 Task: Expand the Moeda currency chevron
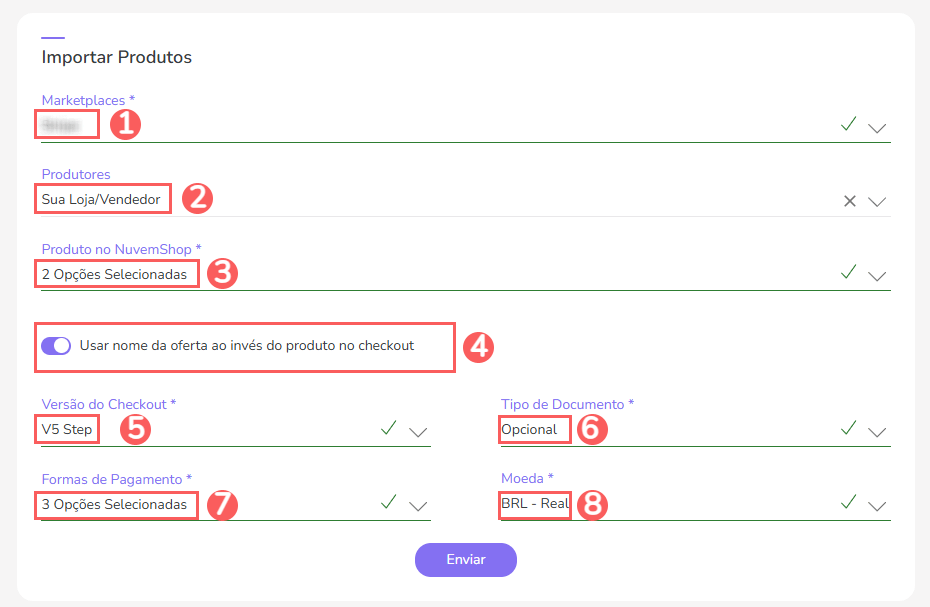click(877, 506)
